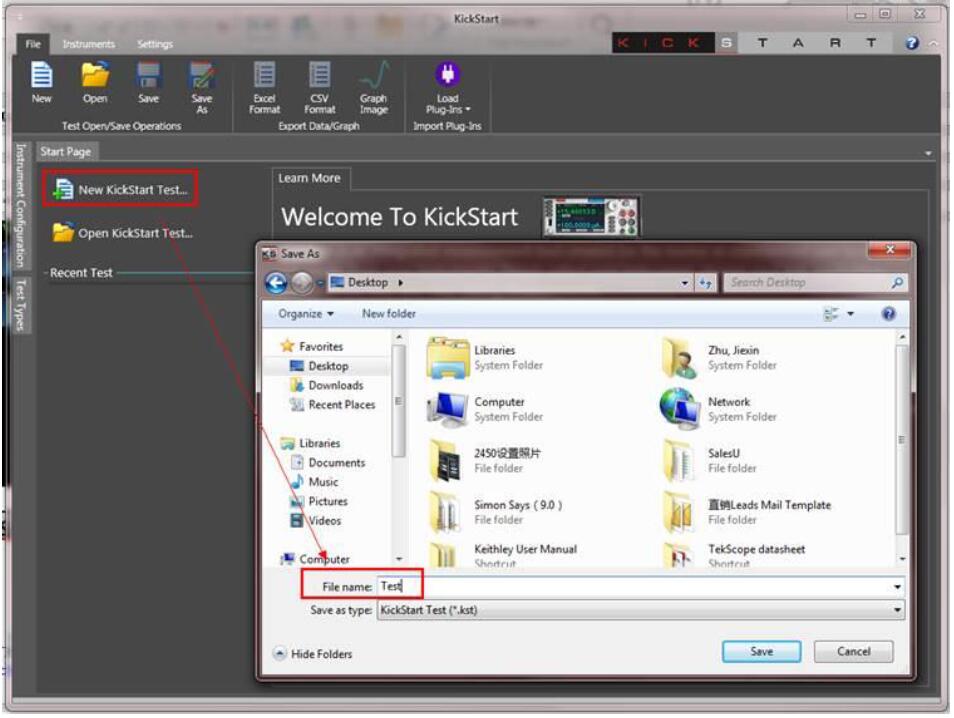The image size is (954, 718).
Task: Click the Save disk icon in ribbon
Action: pos(148,77)
